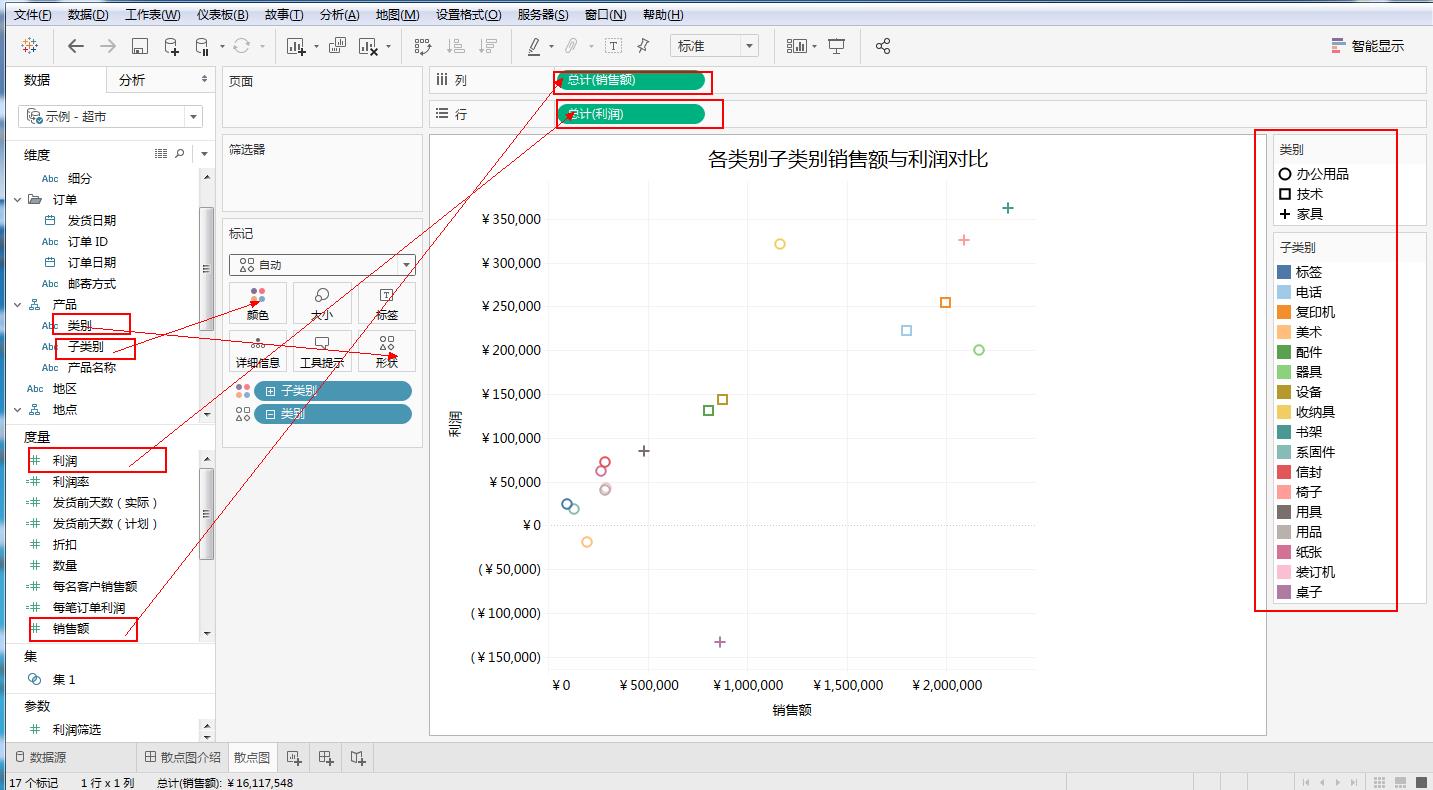Click the 大小 size mark button
Image resolution: width=1433 pixels, height=790 pixels.
pyautogui.click(x=322, y=303)
